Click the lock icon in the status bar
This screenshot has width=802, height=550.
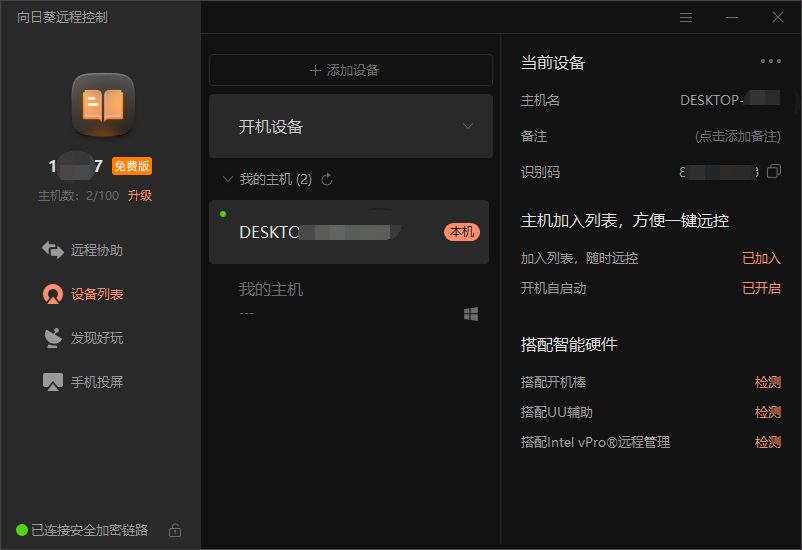click(x=175, y=530)
